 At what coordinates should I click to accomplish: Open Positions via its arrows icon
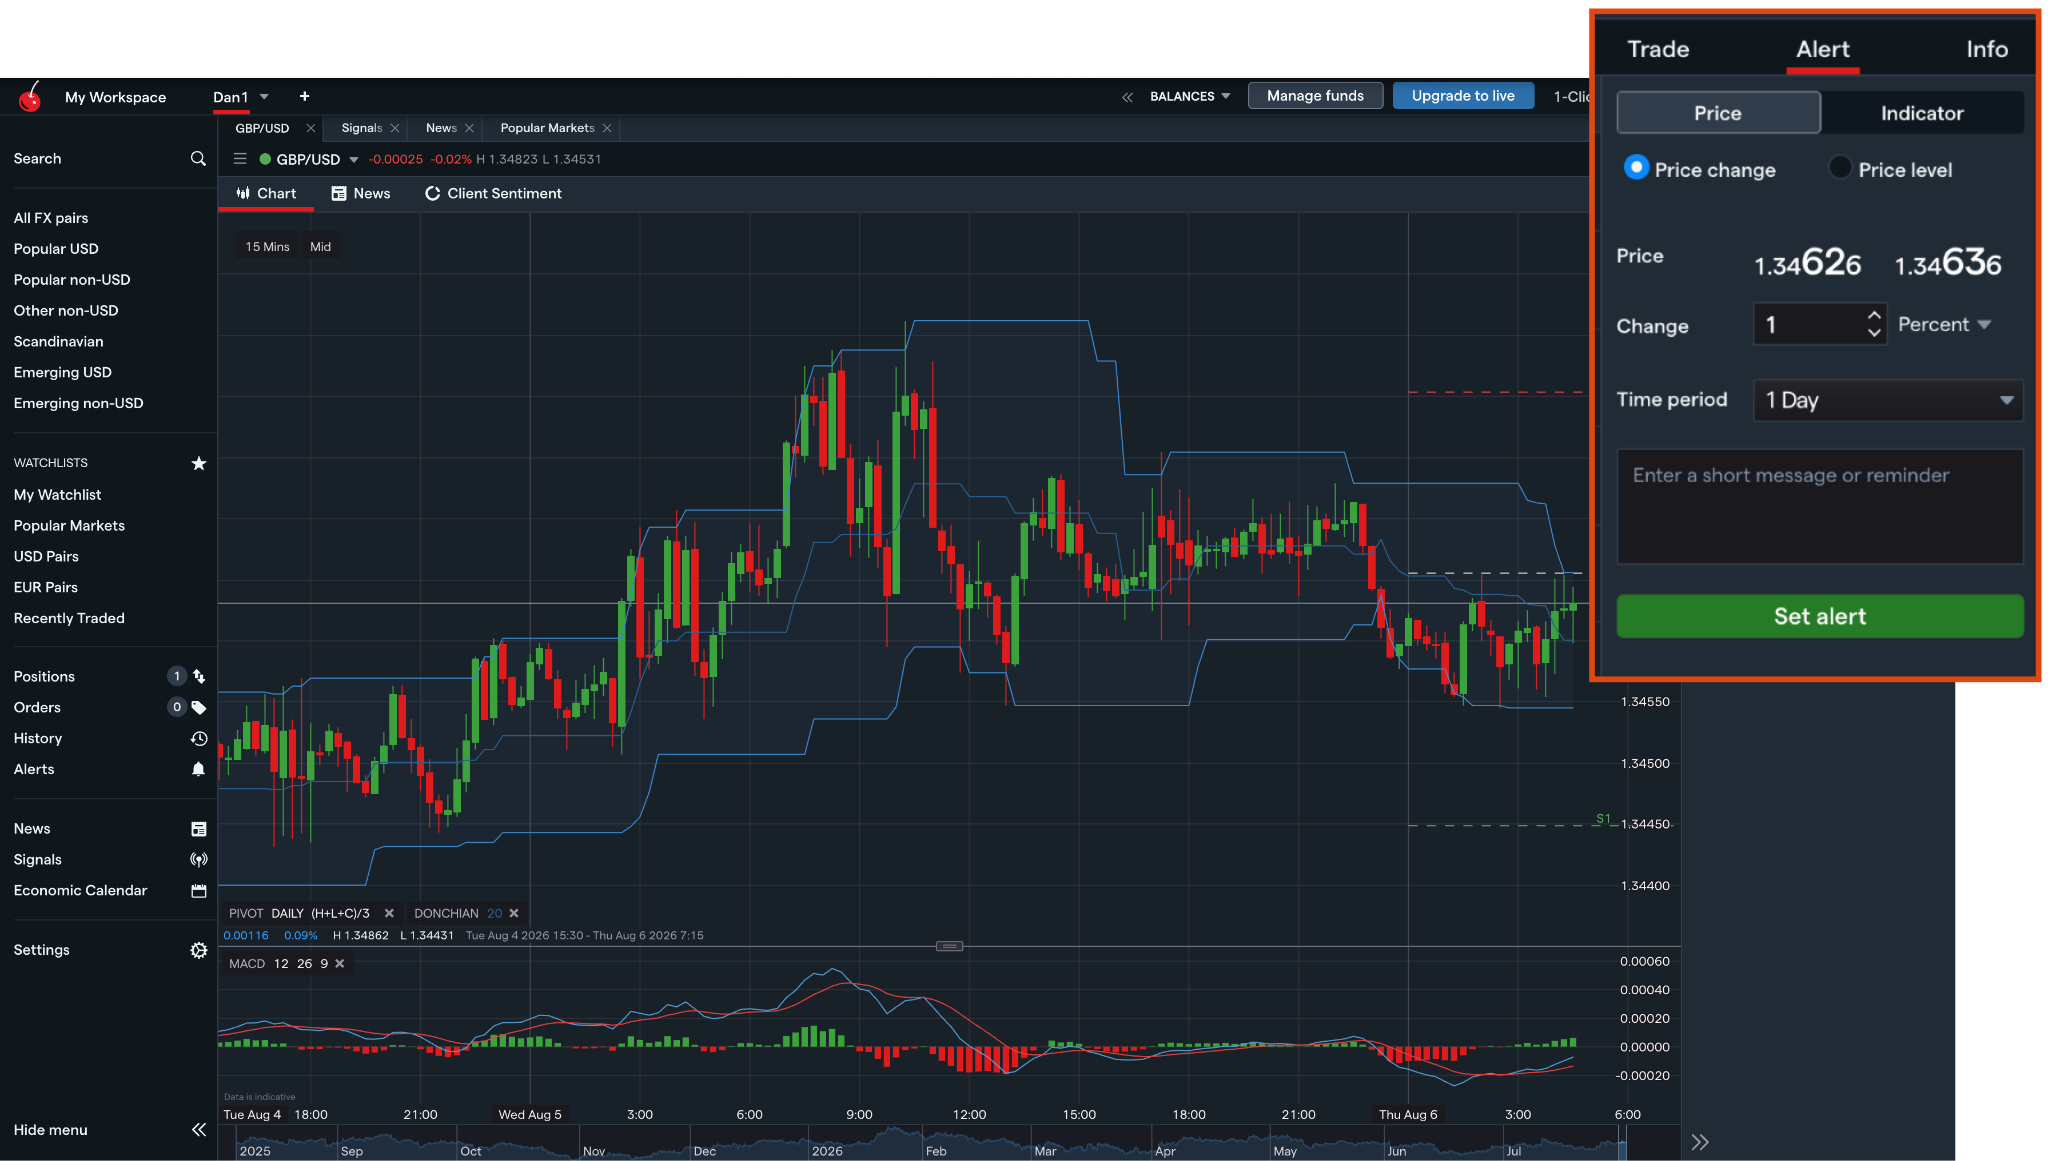[199, 677]
